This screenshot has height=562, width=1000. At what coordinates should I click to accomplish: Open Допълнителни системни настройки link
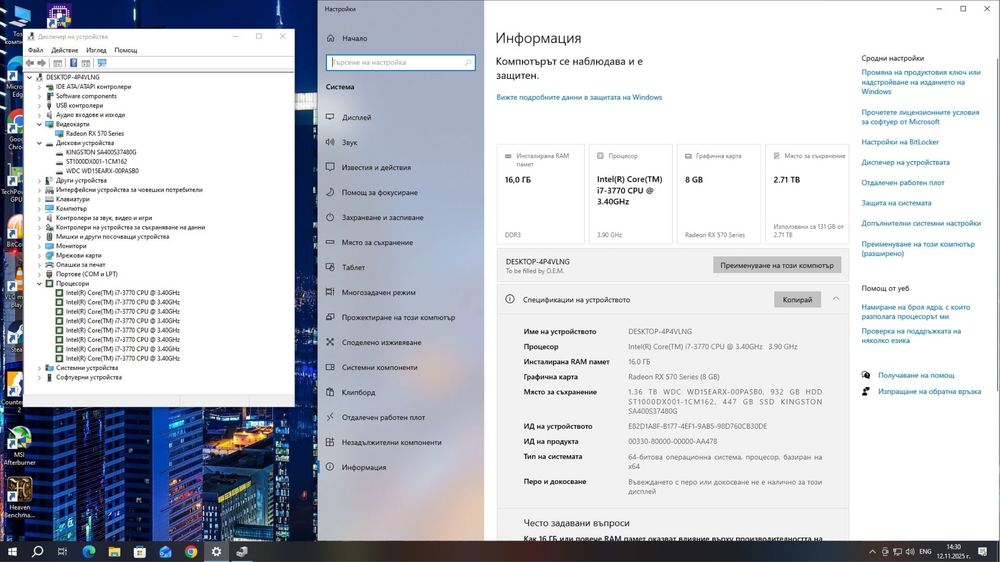[x=921, y=224]
